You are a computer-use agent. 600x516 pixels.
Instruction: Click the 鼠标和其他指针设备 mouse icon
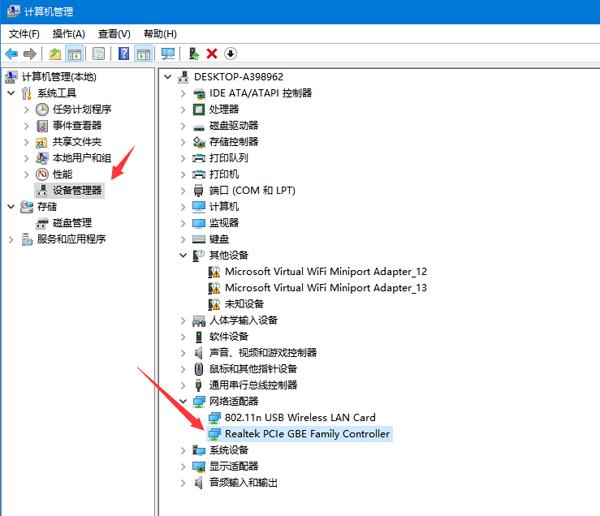pyautogui.click(x=199, y=369)
